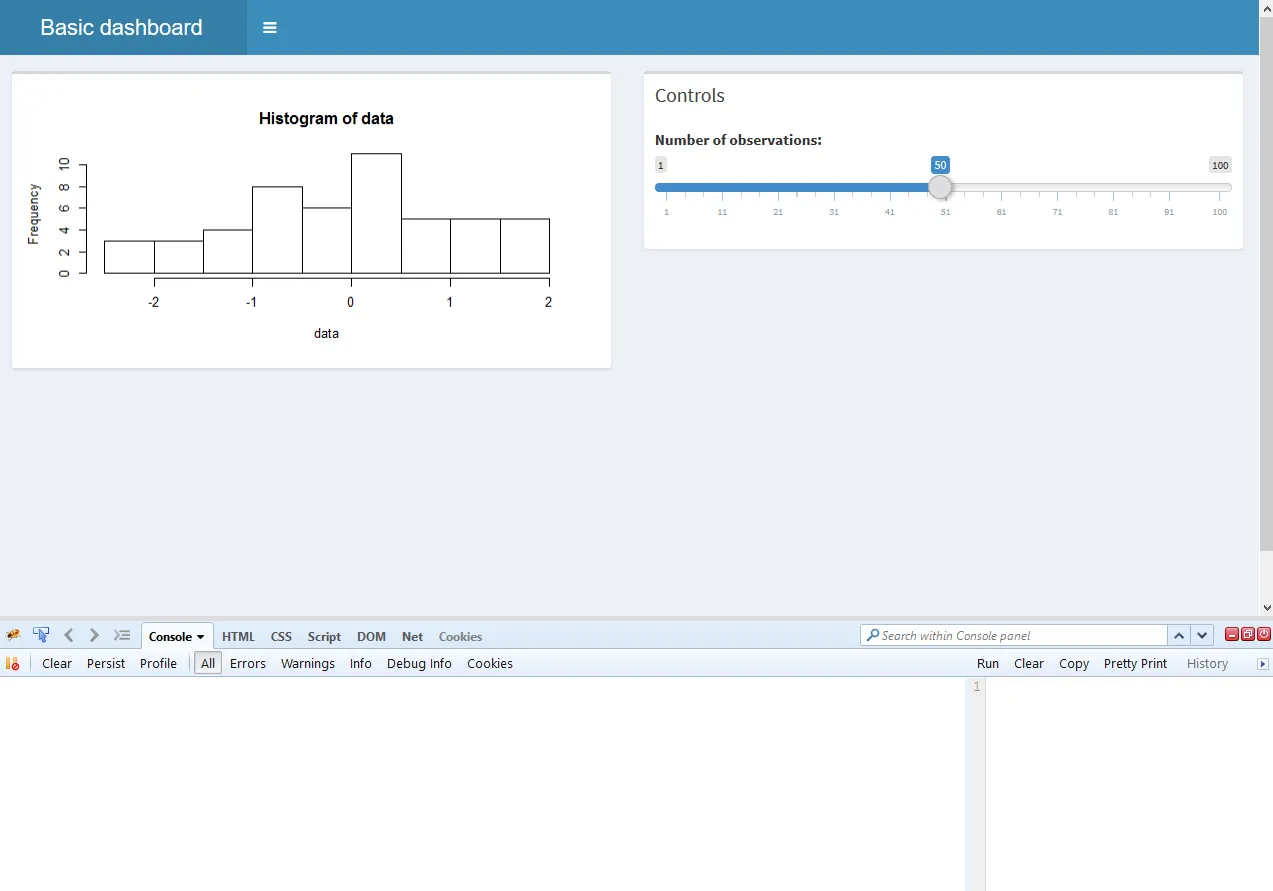
Task: Click the Controls box heading
Action: [690, 96]
